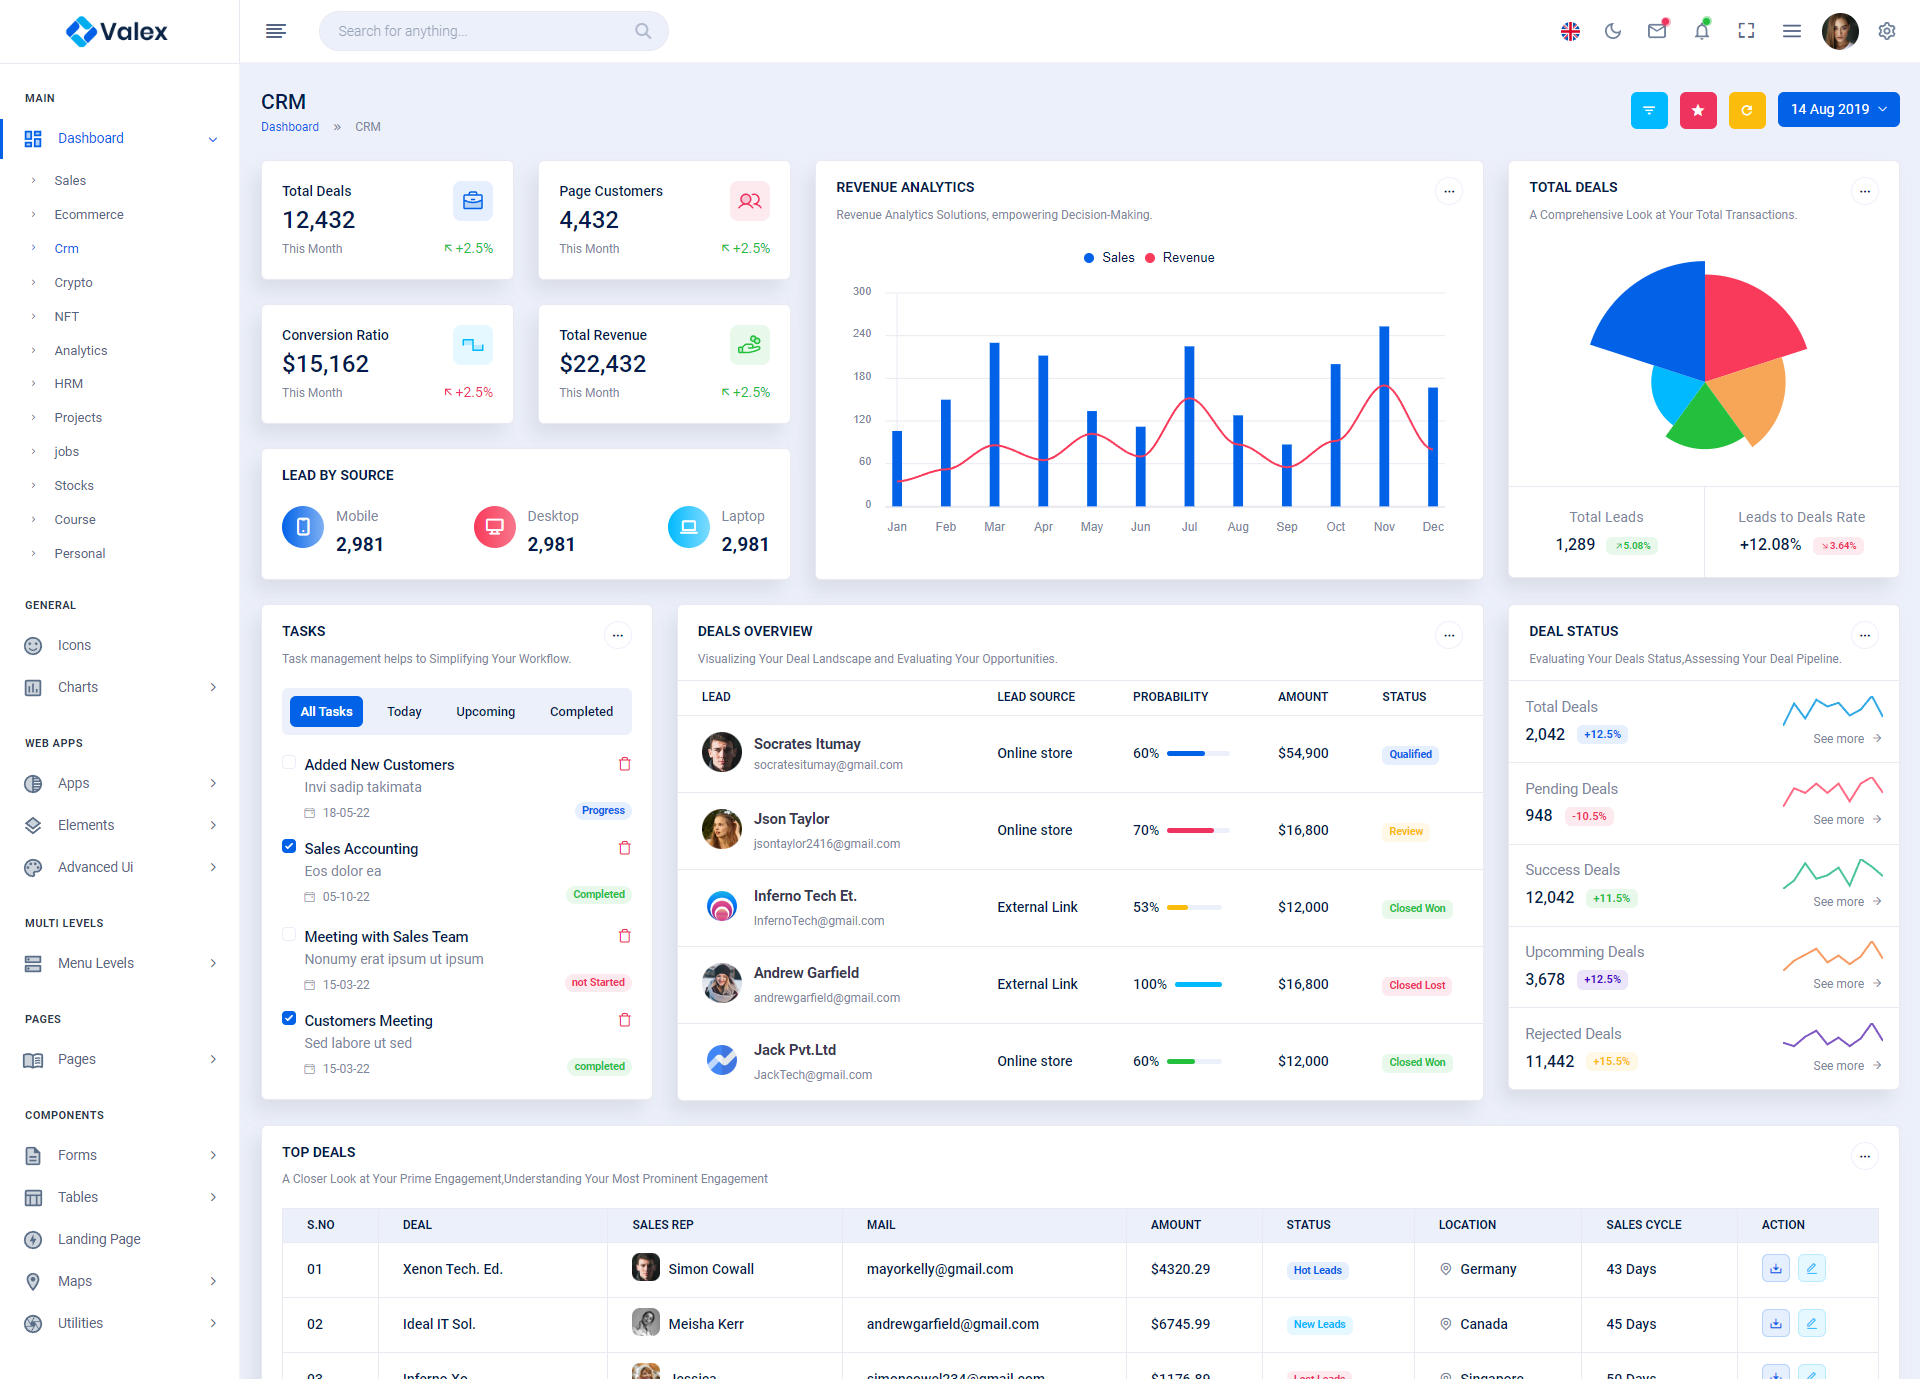
Task: Tick the Meeting with Sales Team checkbox
Action: click(x=289, y=935)
